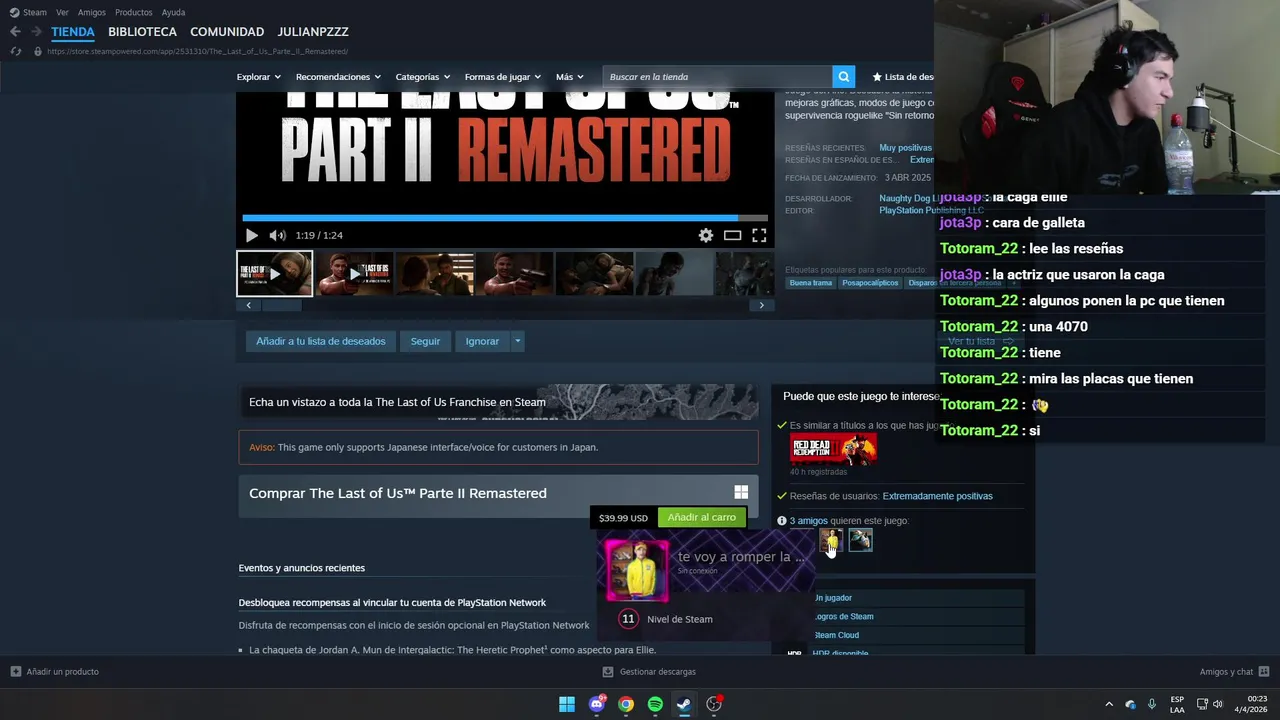Enter fullscreen on the trailer video

759,235
